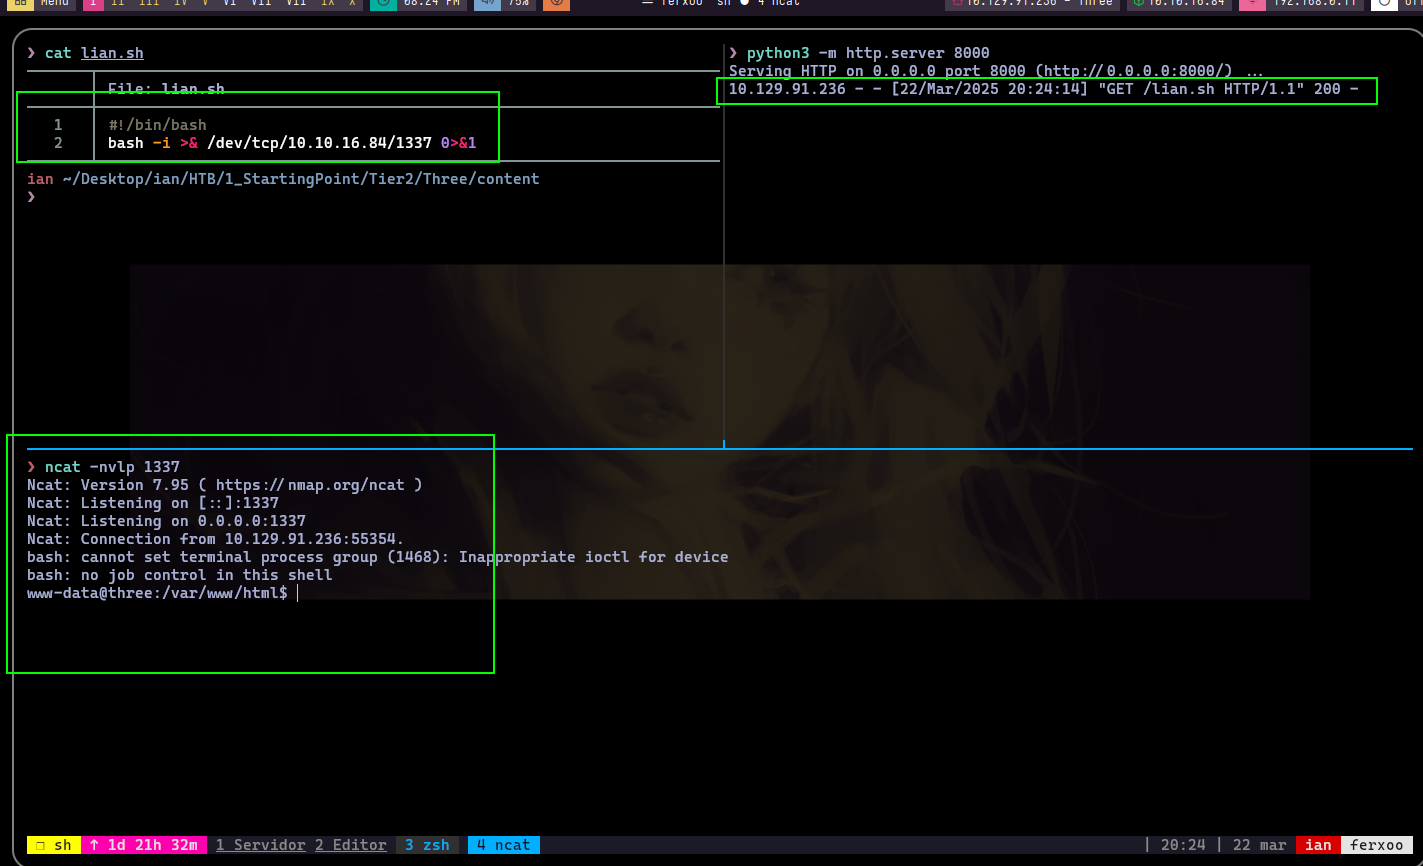Click the blue volume icon in top bar
This screenshot has height=866, width=1423.
point(488,3)
